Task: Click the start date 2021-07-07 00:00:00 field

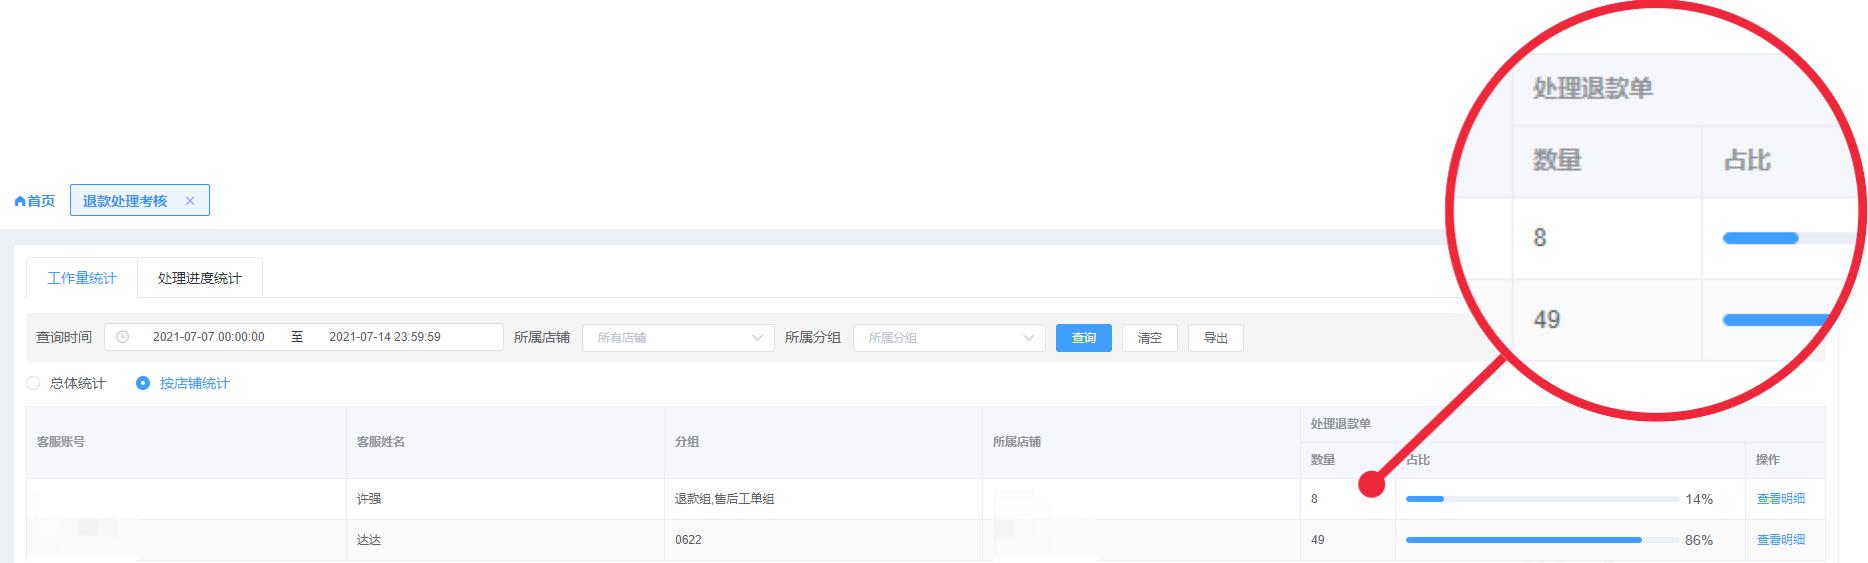Action: (x=208, y=337)
